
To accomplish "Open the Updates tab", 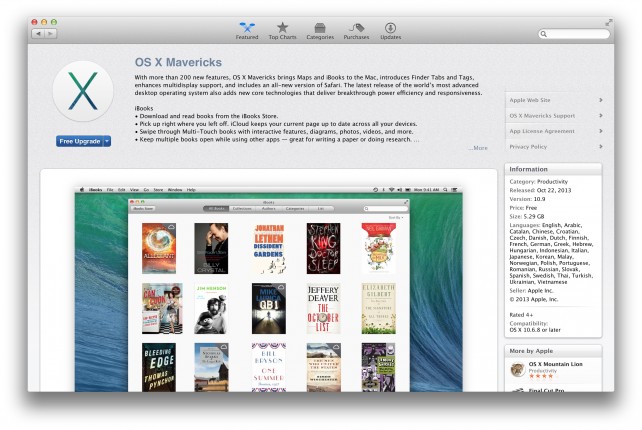I will click(390, 31).
